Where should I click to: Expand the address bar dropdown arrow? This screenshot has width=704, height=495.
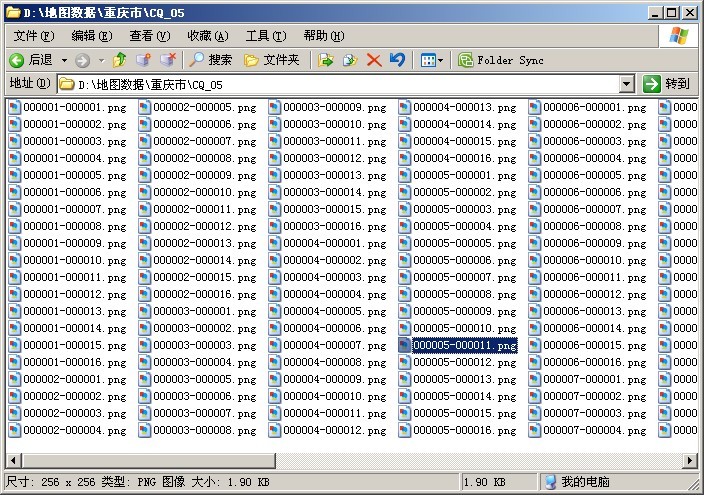(627, 84)
